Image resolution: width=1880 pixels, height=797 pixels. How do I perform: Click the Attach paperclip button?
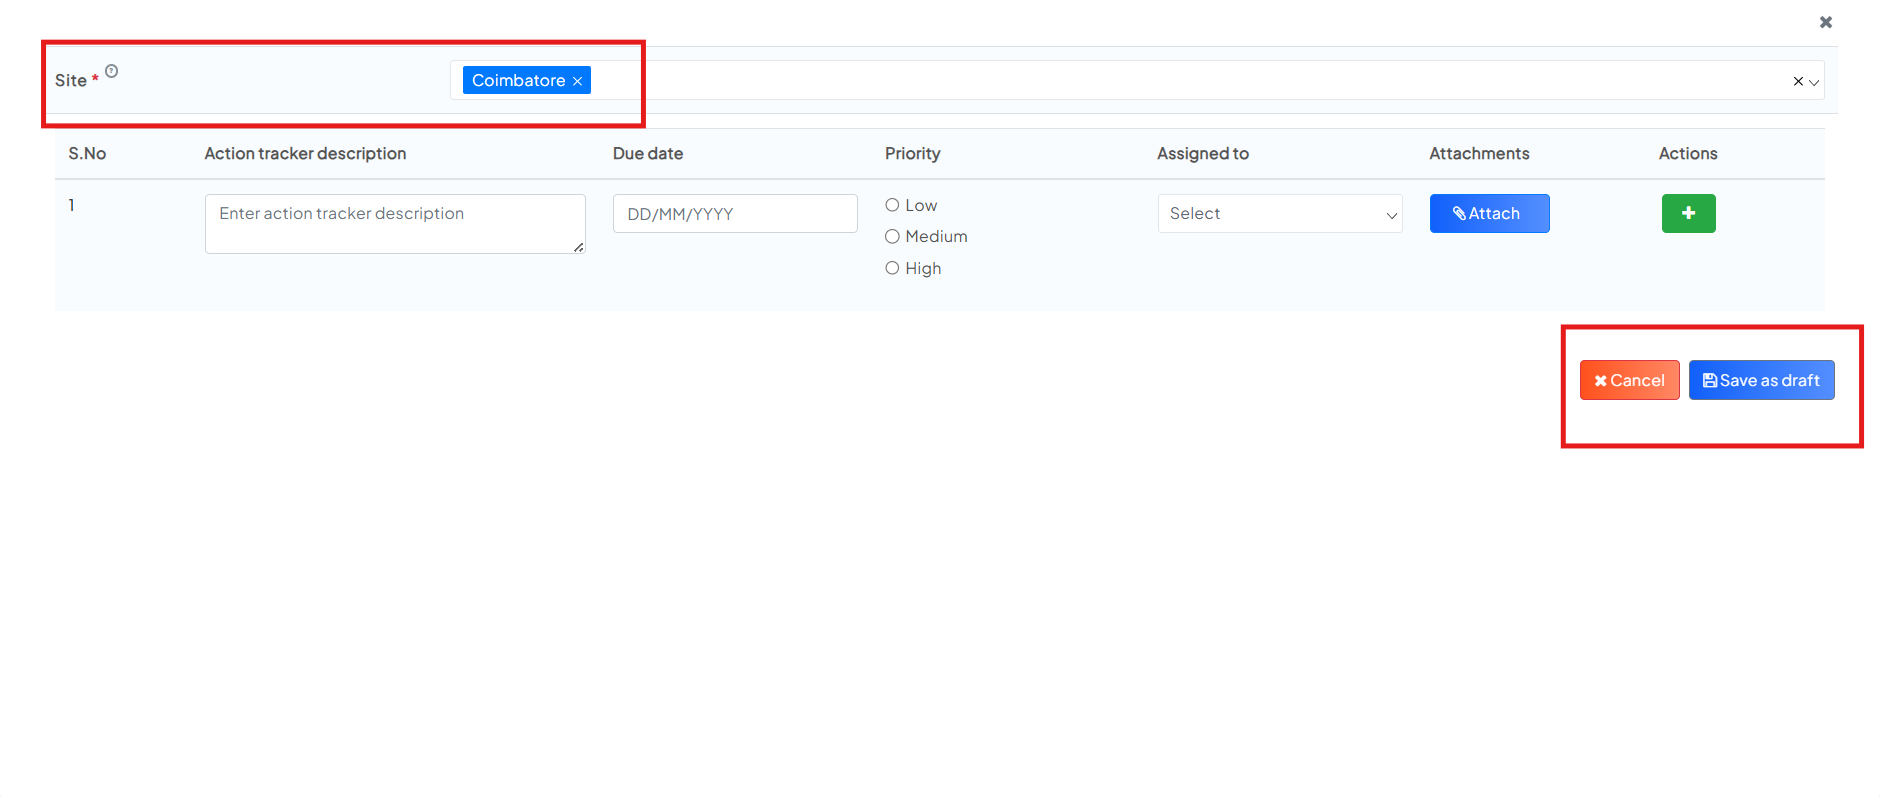coord(1488,213)
